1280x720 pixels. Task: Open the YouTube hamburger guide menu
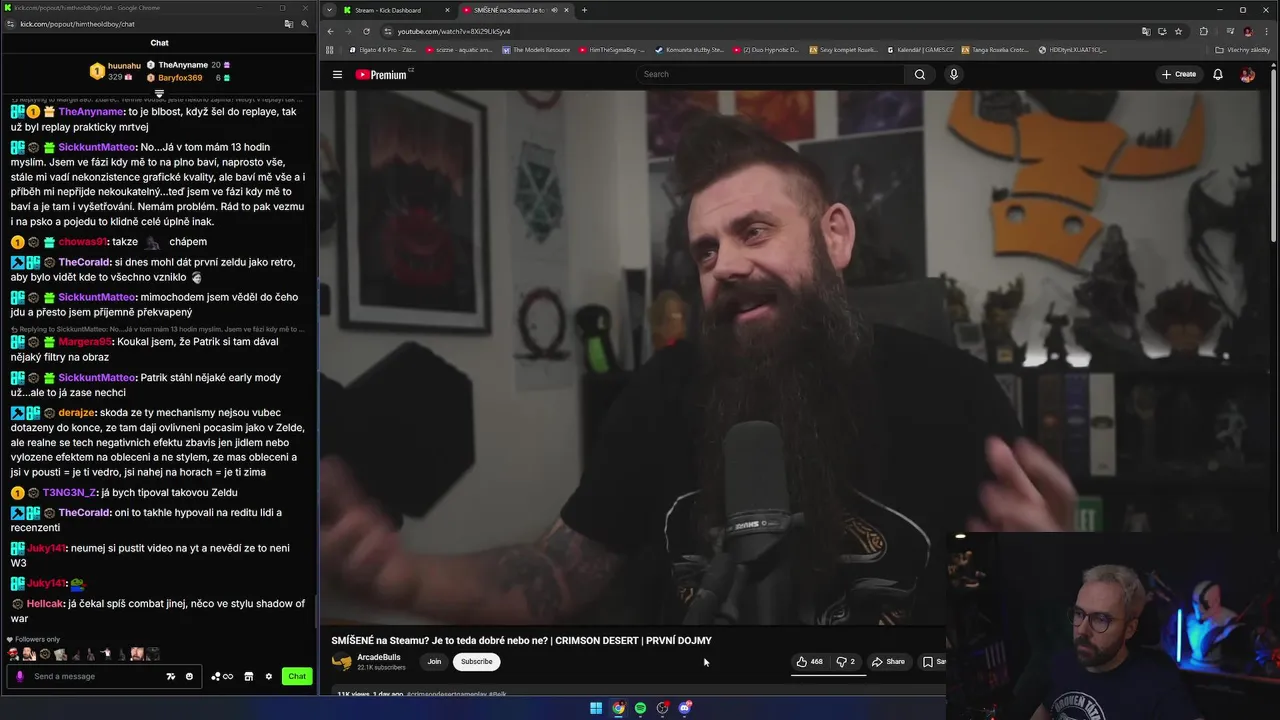point(337,74)
